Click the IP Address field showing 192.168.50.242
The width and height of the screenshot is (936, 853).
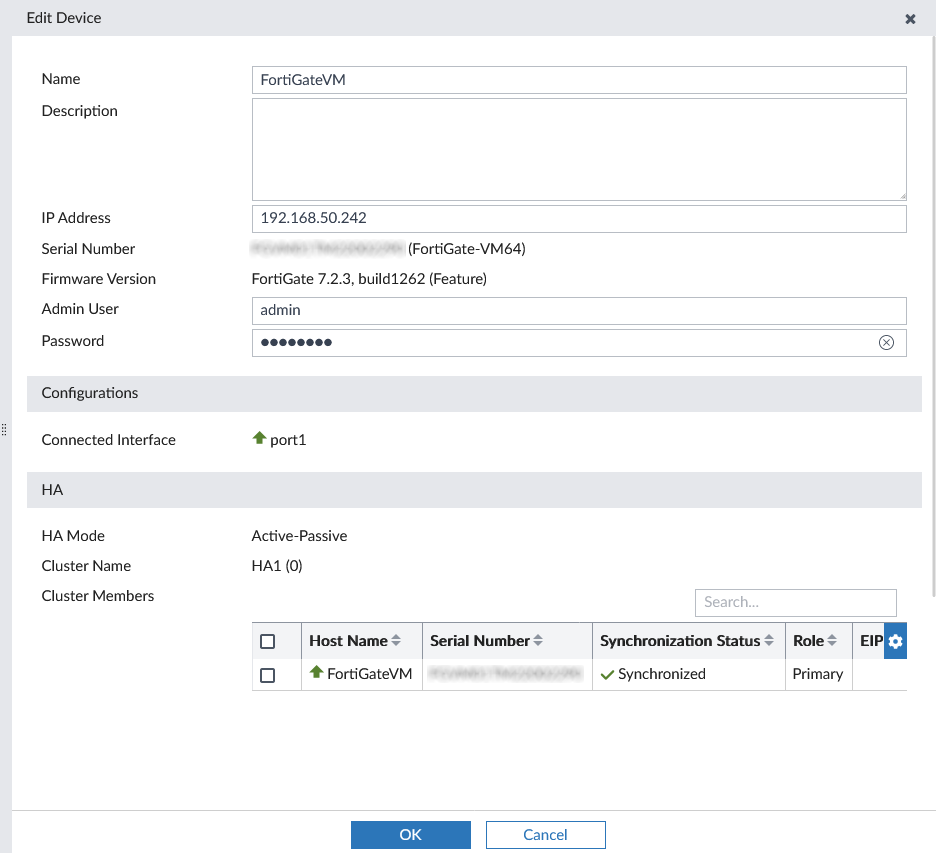[x=579, y=218]
